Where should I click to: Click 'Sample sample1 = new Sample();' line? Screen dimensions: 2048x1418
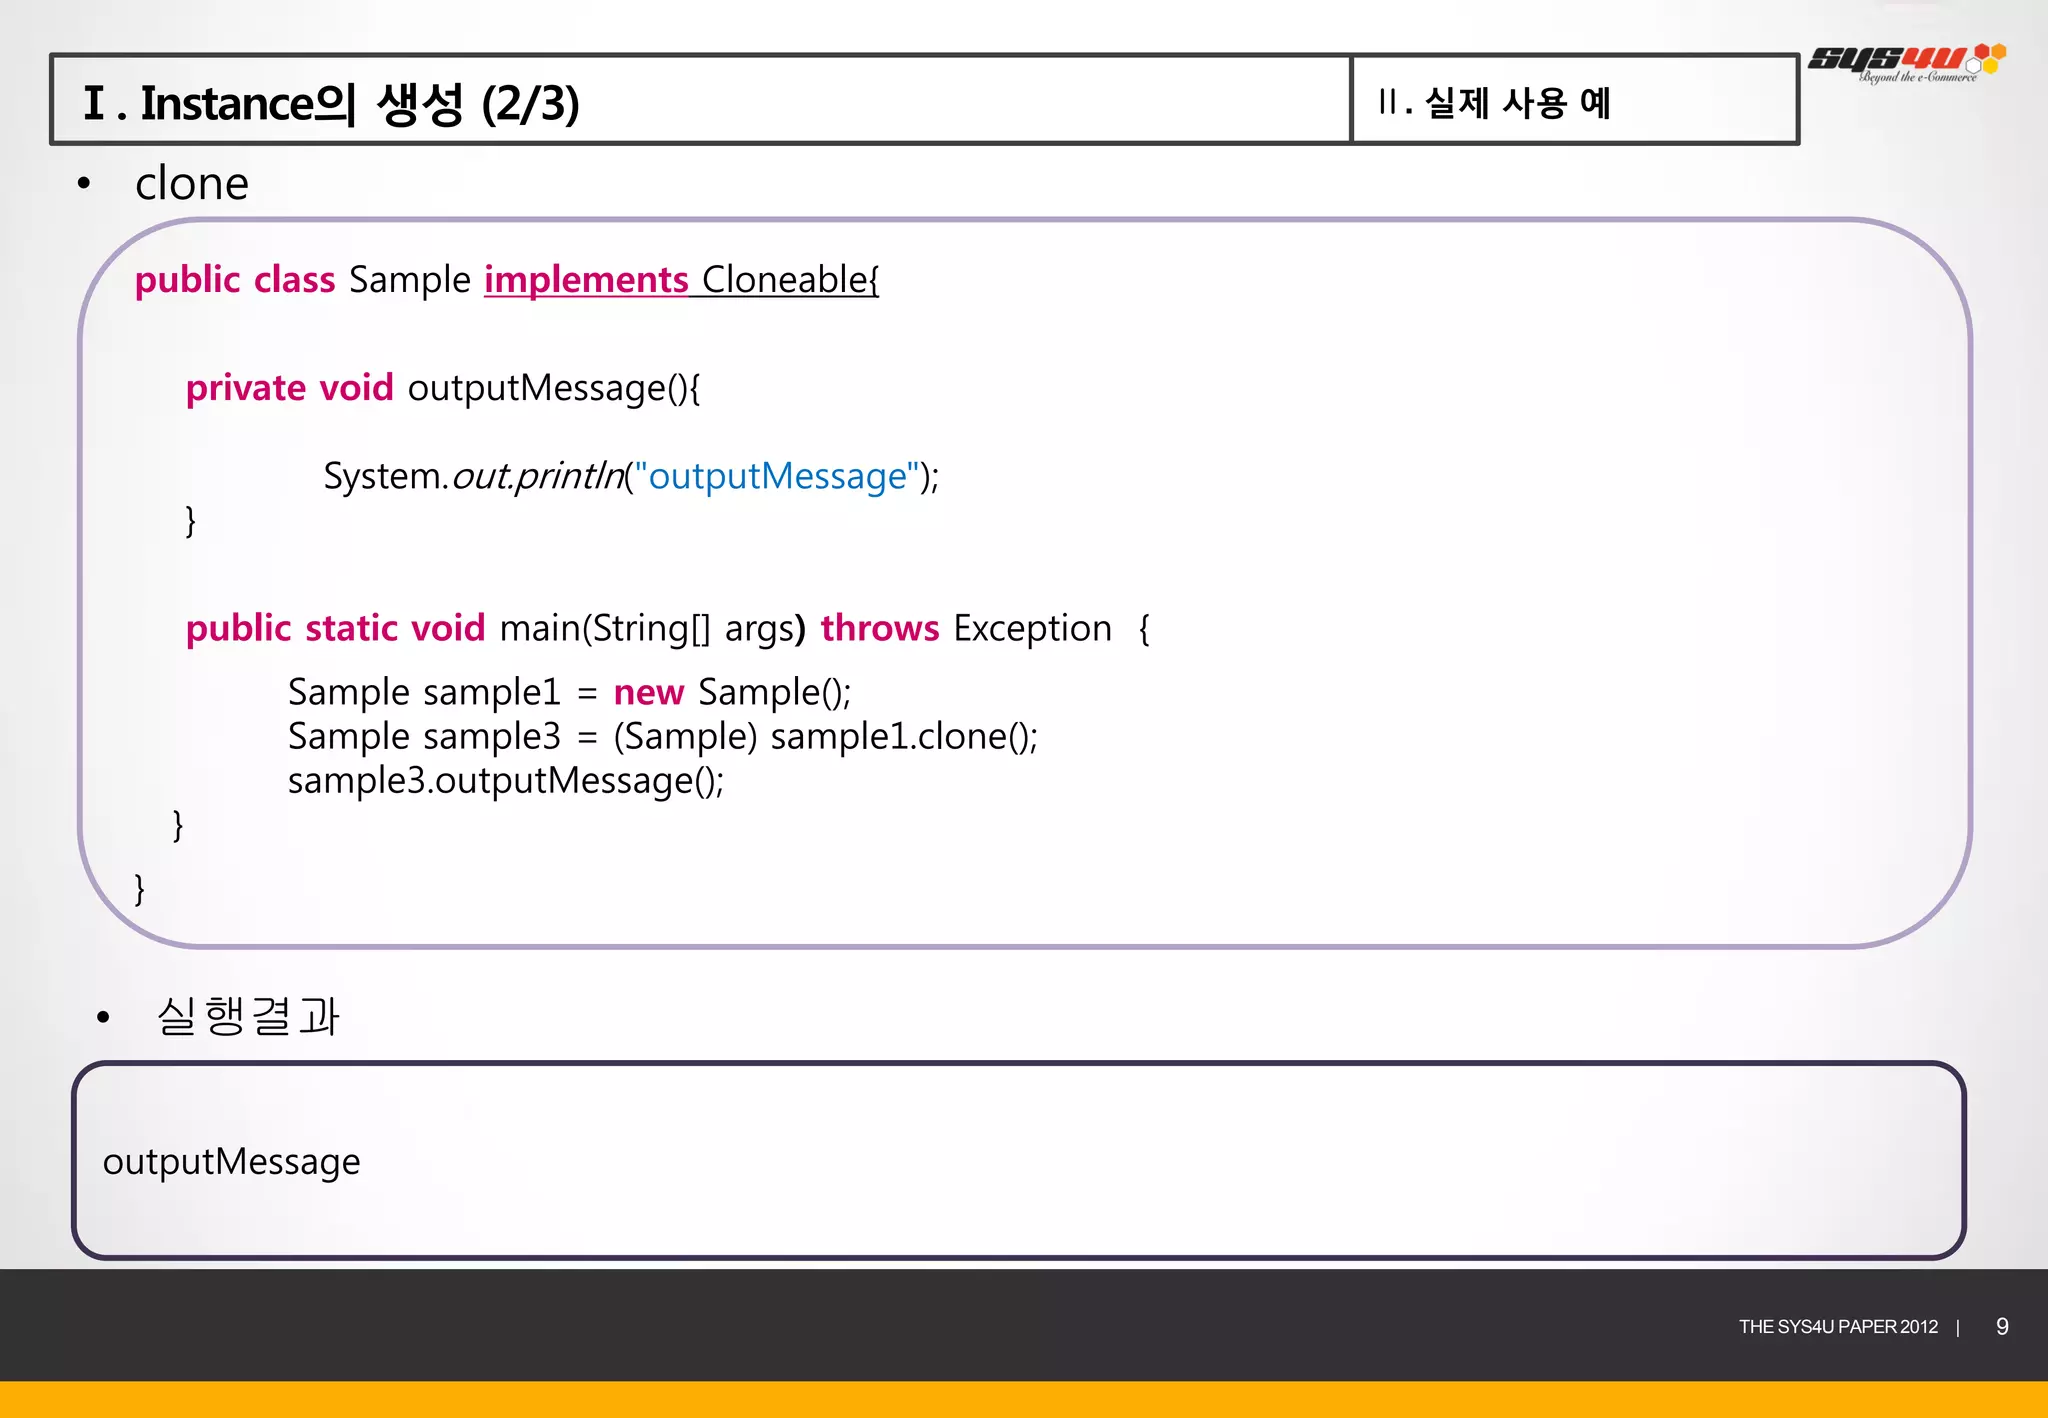click(x=569, y=692)
